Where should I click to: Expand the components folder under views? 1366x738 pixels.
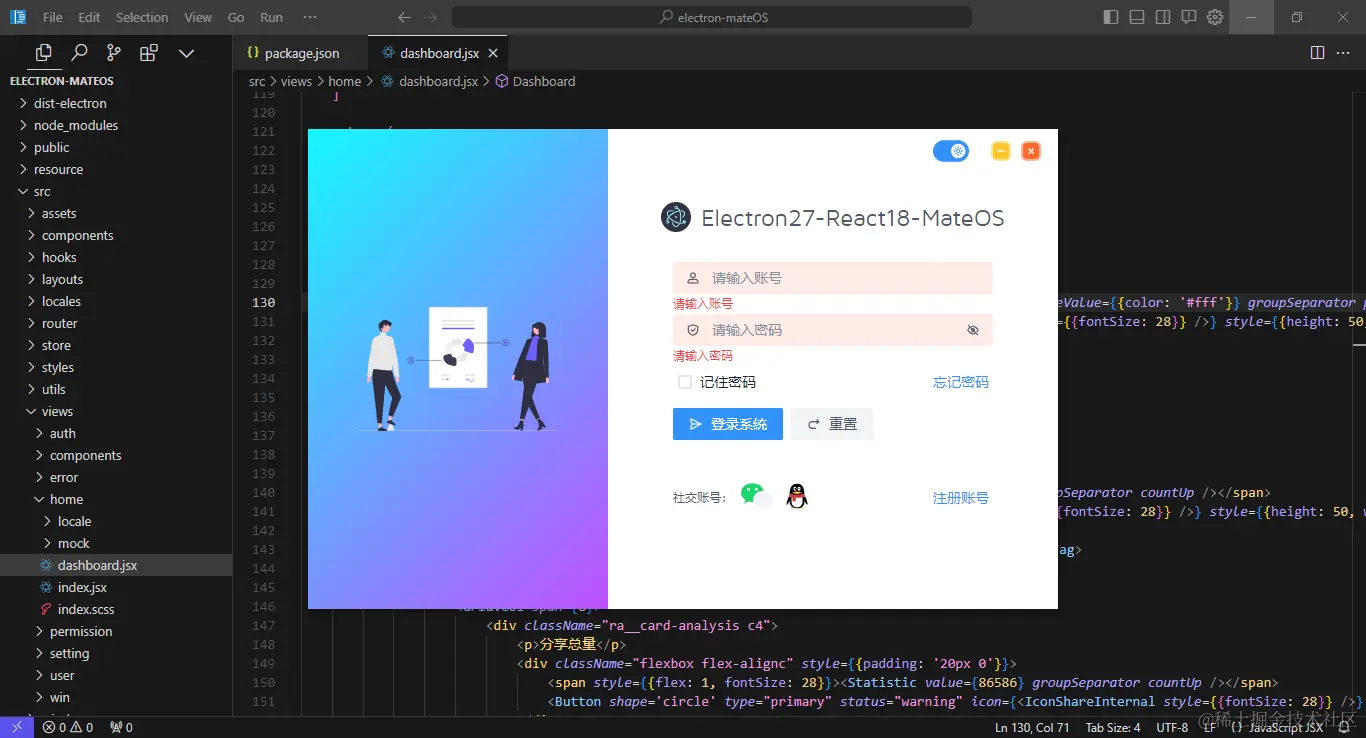pyautogui.click(x=86, y=455)
